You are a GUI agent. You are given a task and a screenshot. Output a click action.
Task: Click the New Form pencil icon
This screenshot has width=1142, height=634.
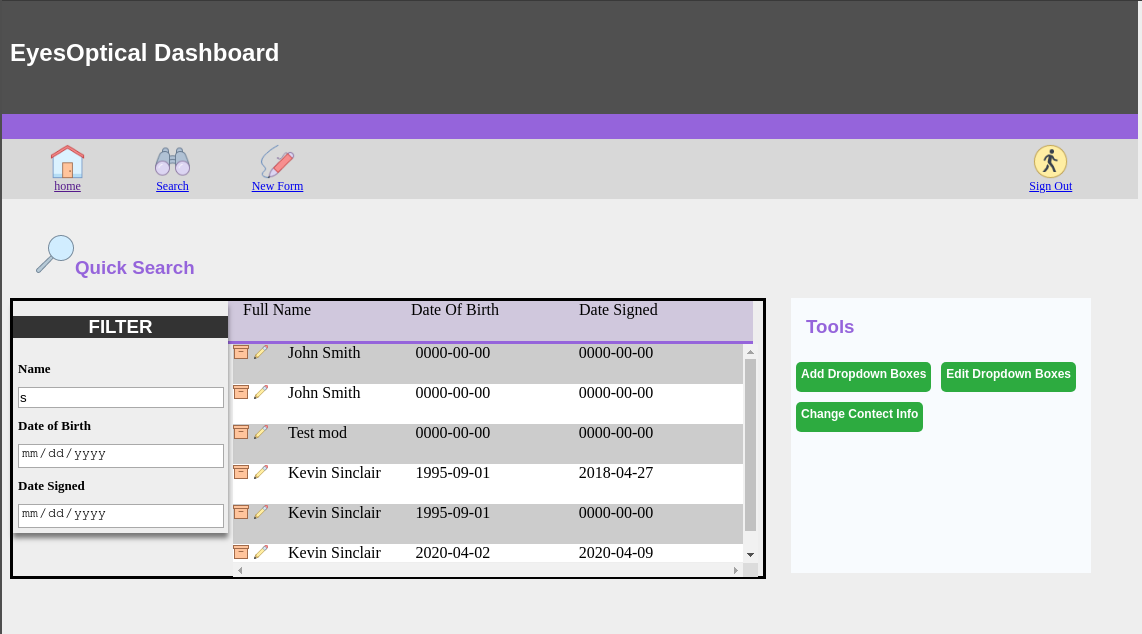click(277, 162)
